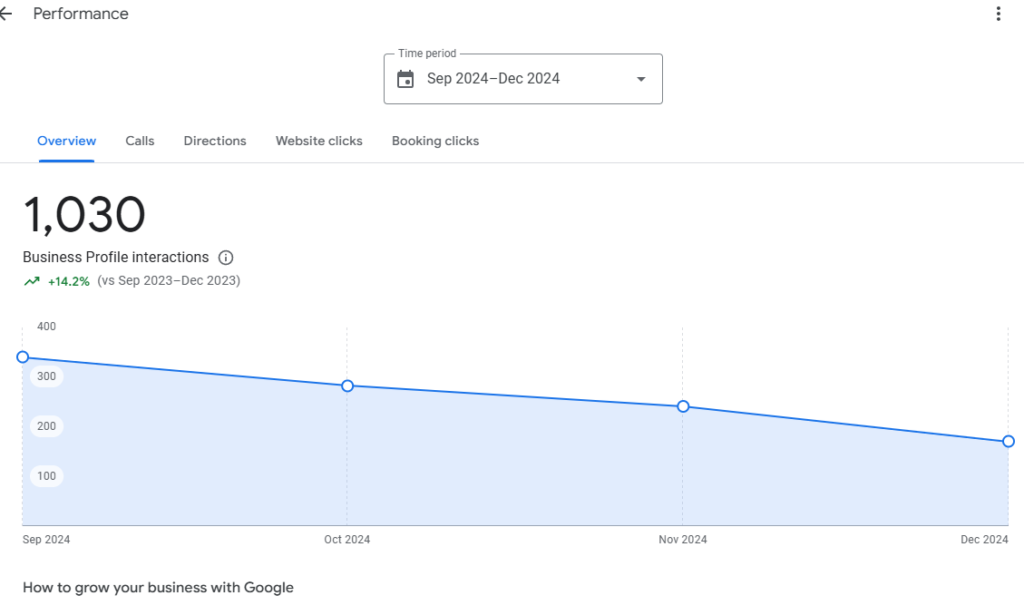Switch to the Calls tab
Image resolution: width=1024 pixels, height=615 pixels.
(x=140, y=141)
